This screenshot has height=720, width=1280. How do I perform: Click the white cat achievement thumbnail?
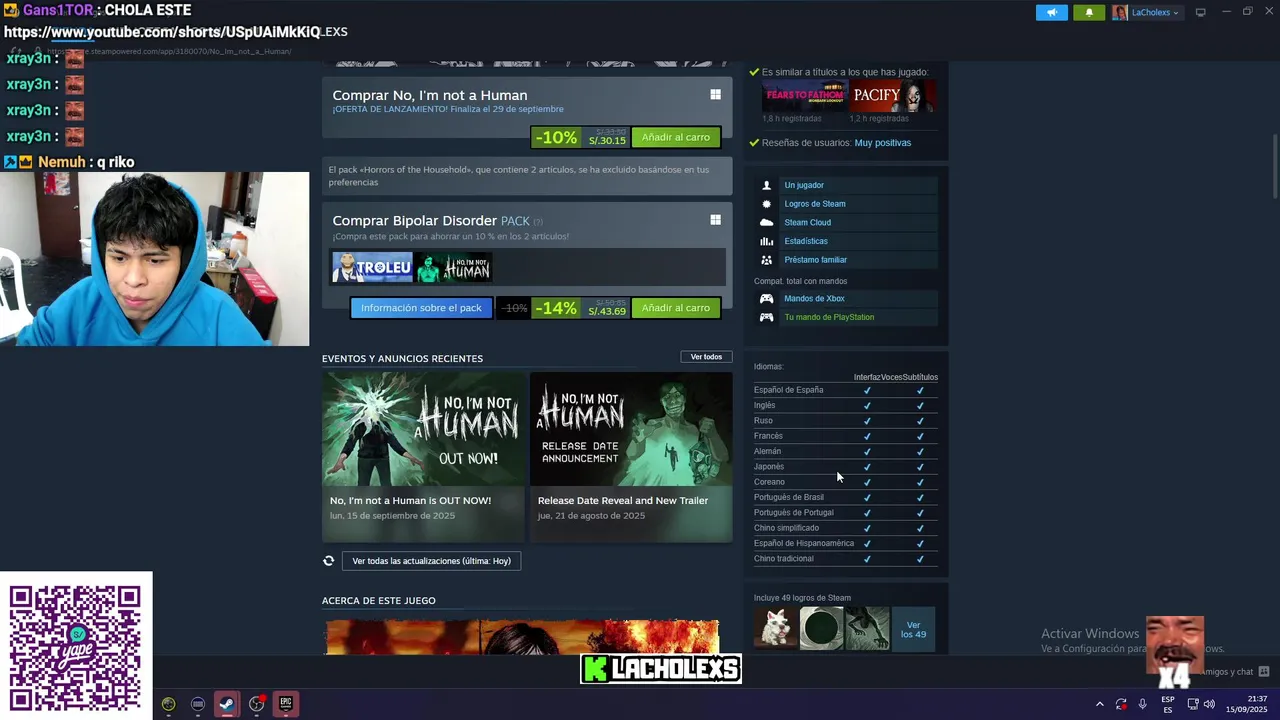(x=775, y=630)
